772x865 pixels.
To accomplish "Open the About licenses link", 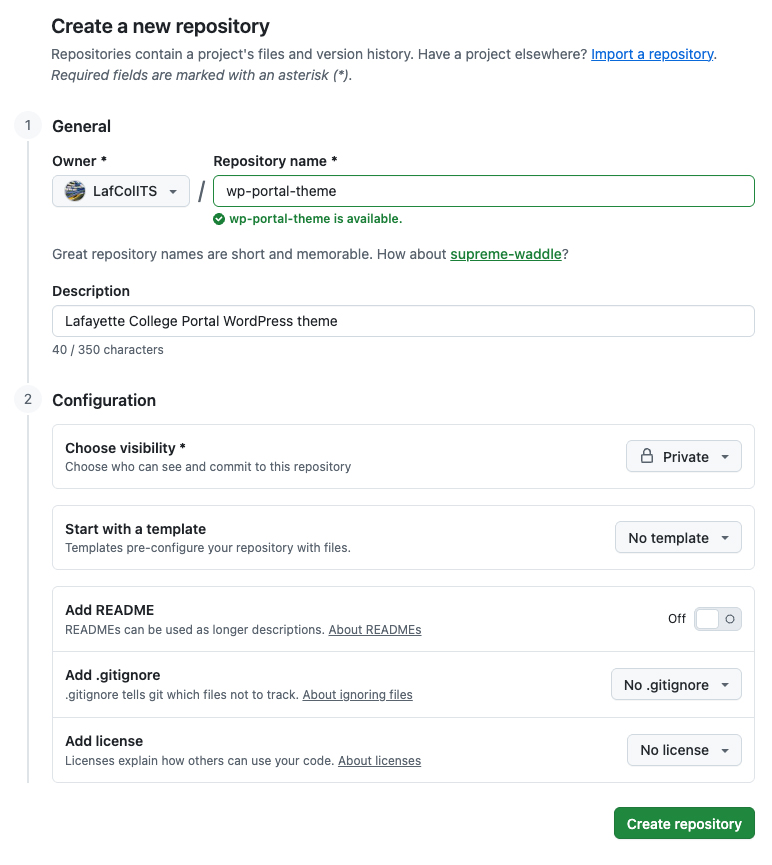I will (x=379, y=760).
